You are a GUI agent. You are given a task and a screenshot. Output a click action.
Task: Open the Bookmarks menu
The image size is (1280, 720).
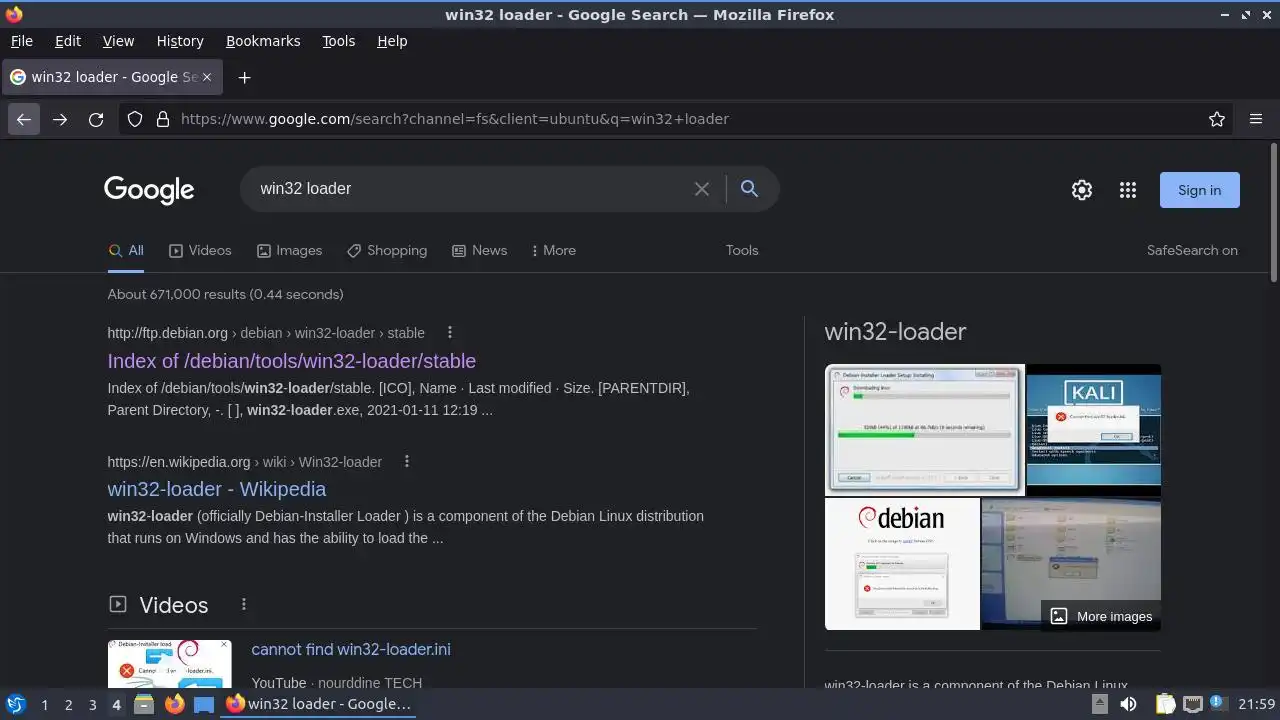click(x=263, y=41)
